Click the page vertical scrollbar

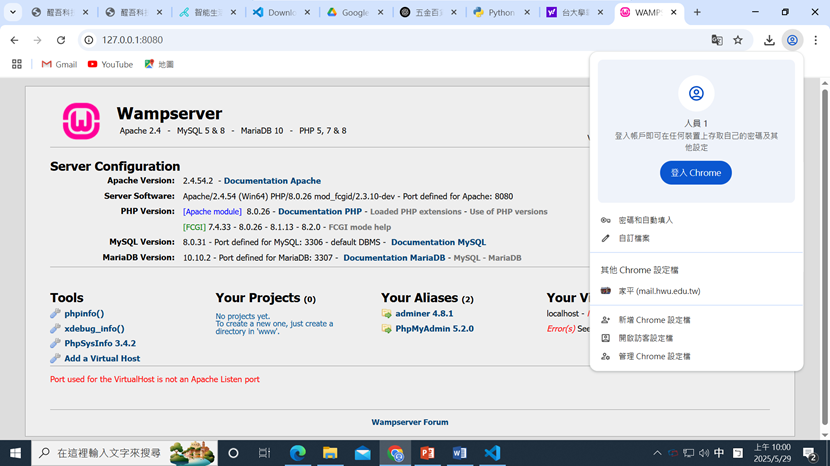click(824, 257)
